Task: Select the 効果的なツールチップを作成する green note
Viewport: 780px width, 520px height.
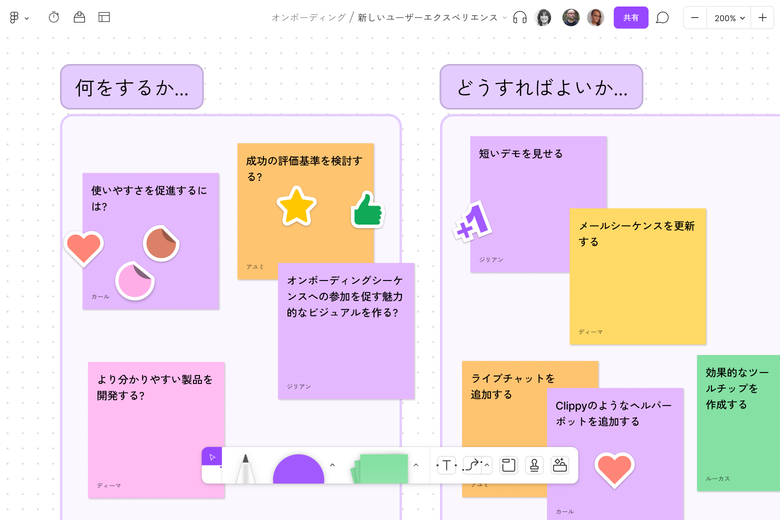Action: 738,423
